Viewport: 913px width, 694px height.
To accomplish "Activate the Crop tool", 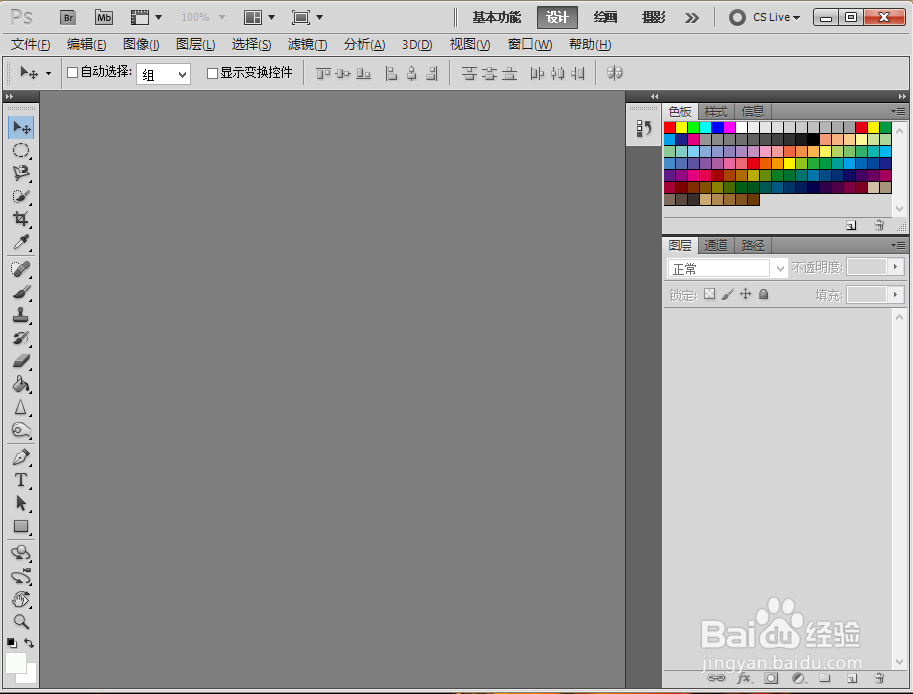I will pos(21,220).
